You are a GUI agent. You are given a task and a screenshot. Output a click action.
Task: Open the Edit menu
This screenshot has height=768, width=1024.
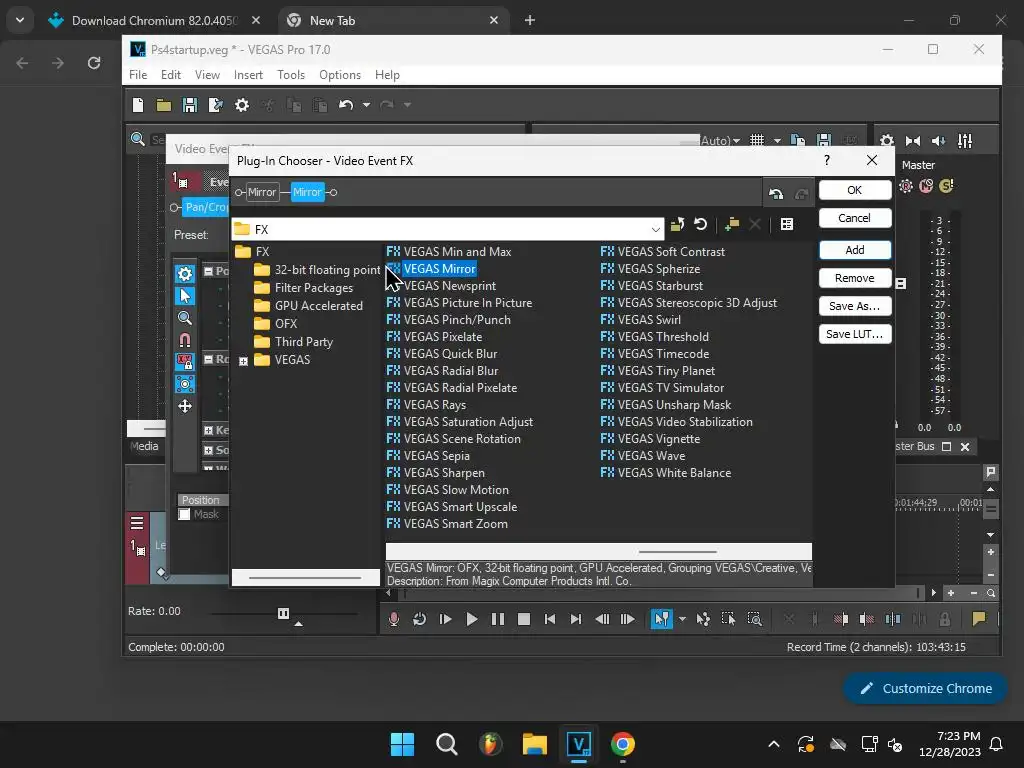tap(170, 74)
